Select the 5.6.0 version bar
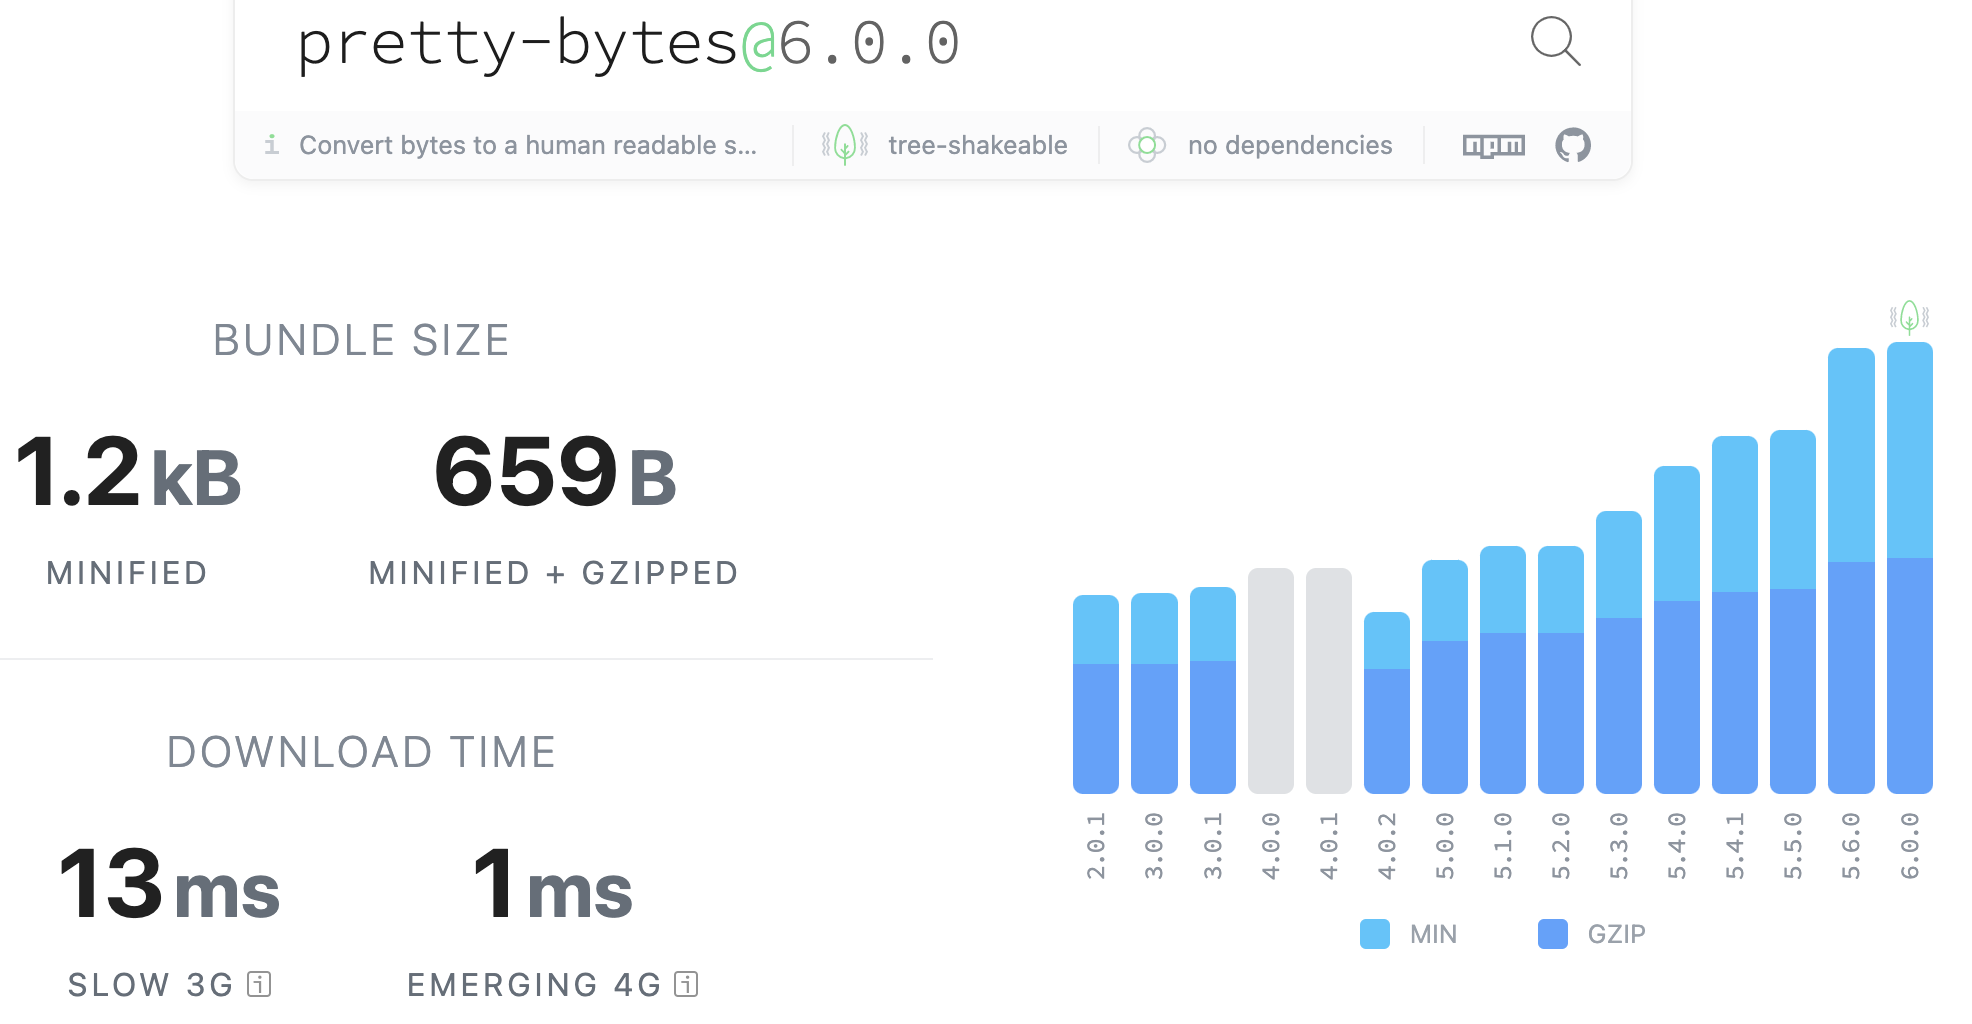The image size is (1972, 1024). coord(1851,571)
